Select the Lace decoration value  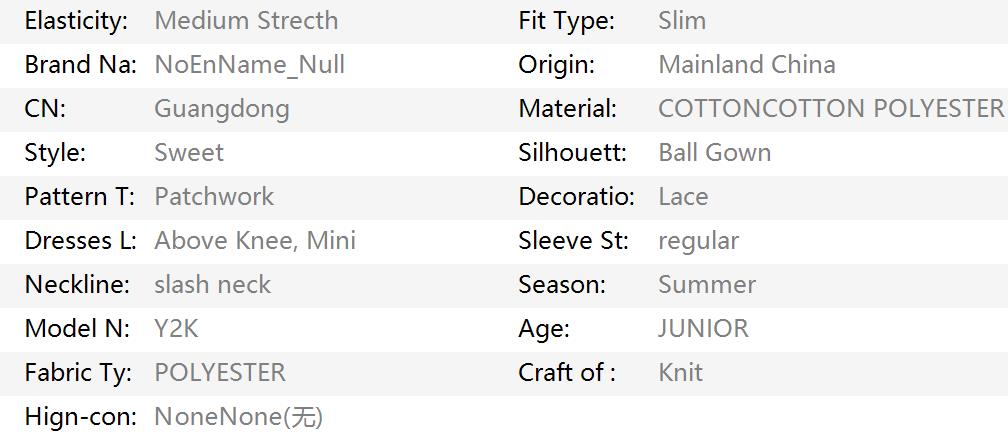click(x=683, y=196)
